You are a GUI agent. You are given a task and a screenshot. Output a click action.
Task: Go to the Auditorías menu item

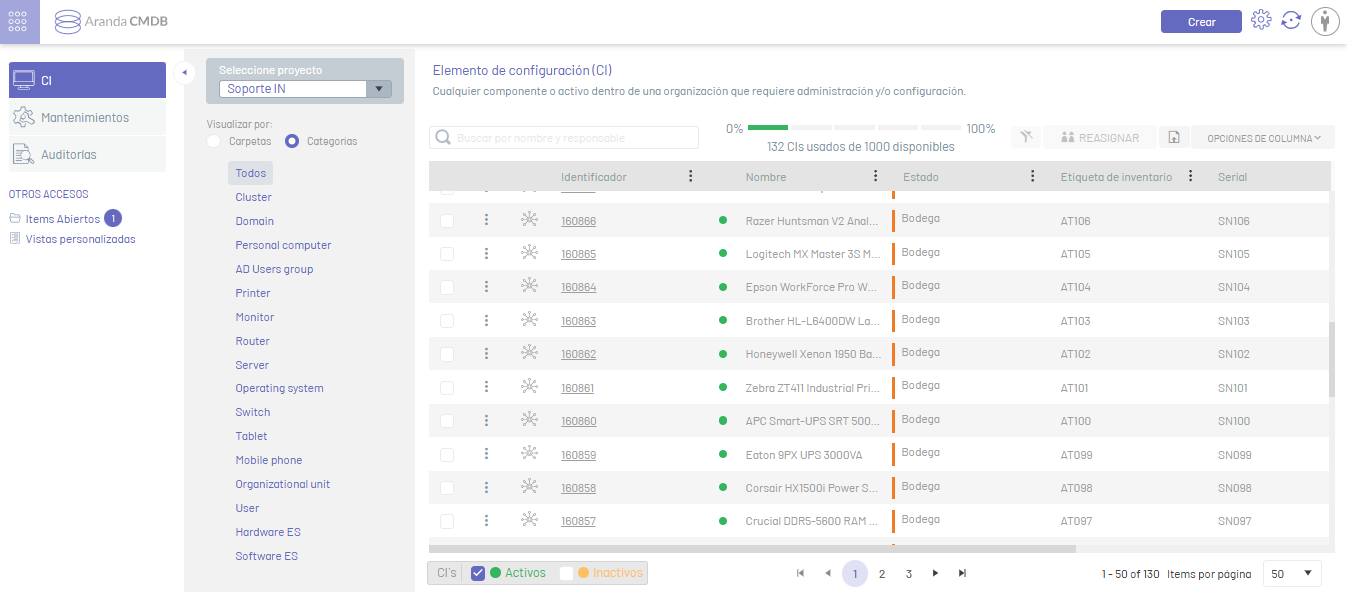tap(68, 154)
